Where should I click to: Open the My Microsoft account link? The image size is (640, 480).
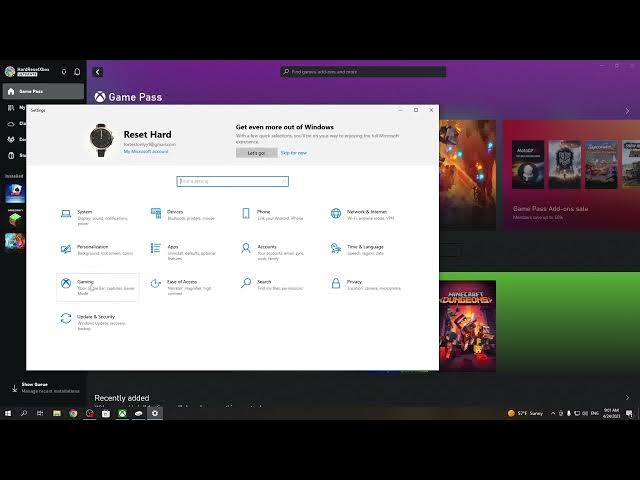point(146,151)
